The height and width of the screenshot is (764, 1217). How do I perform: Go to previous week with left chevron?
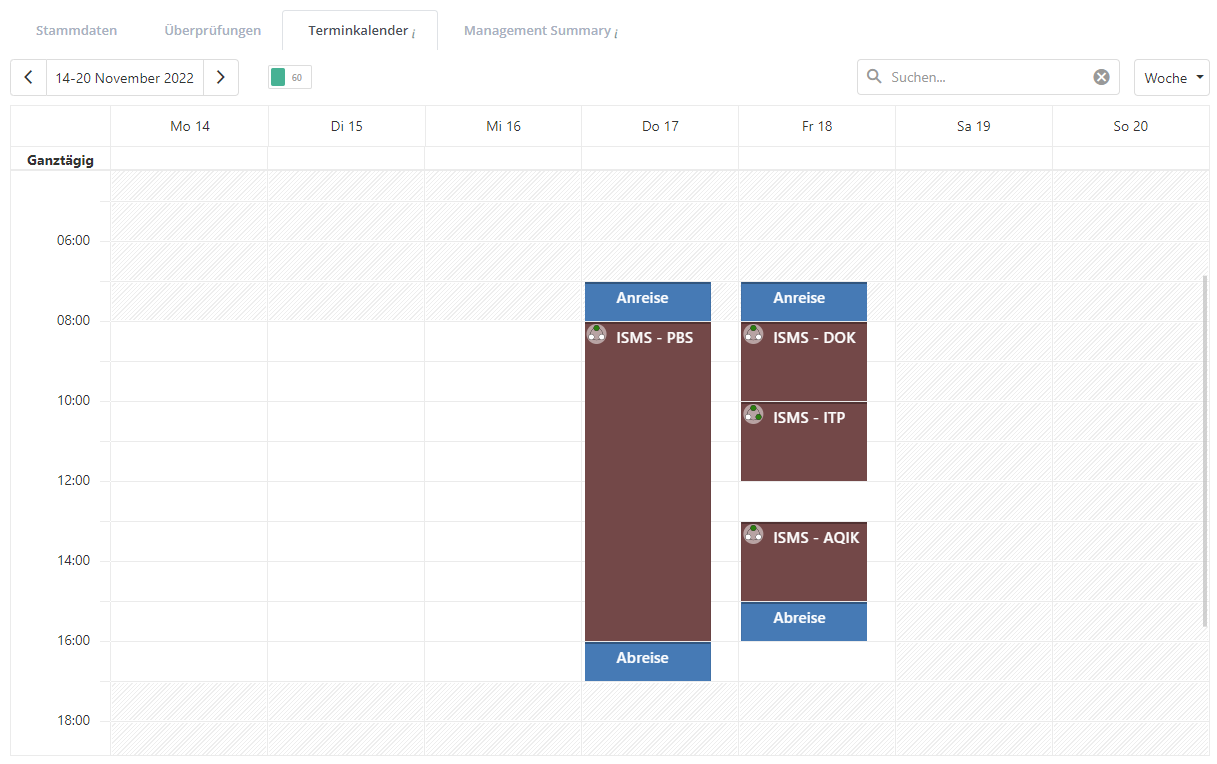[x=28, y=78]
